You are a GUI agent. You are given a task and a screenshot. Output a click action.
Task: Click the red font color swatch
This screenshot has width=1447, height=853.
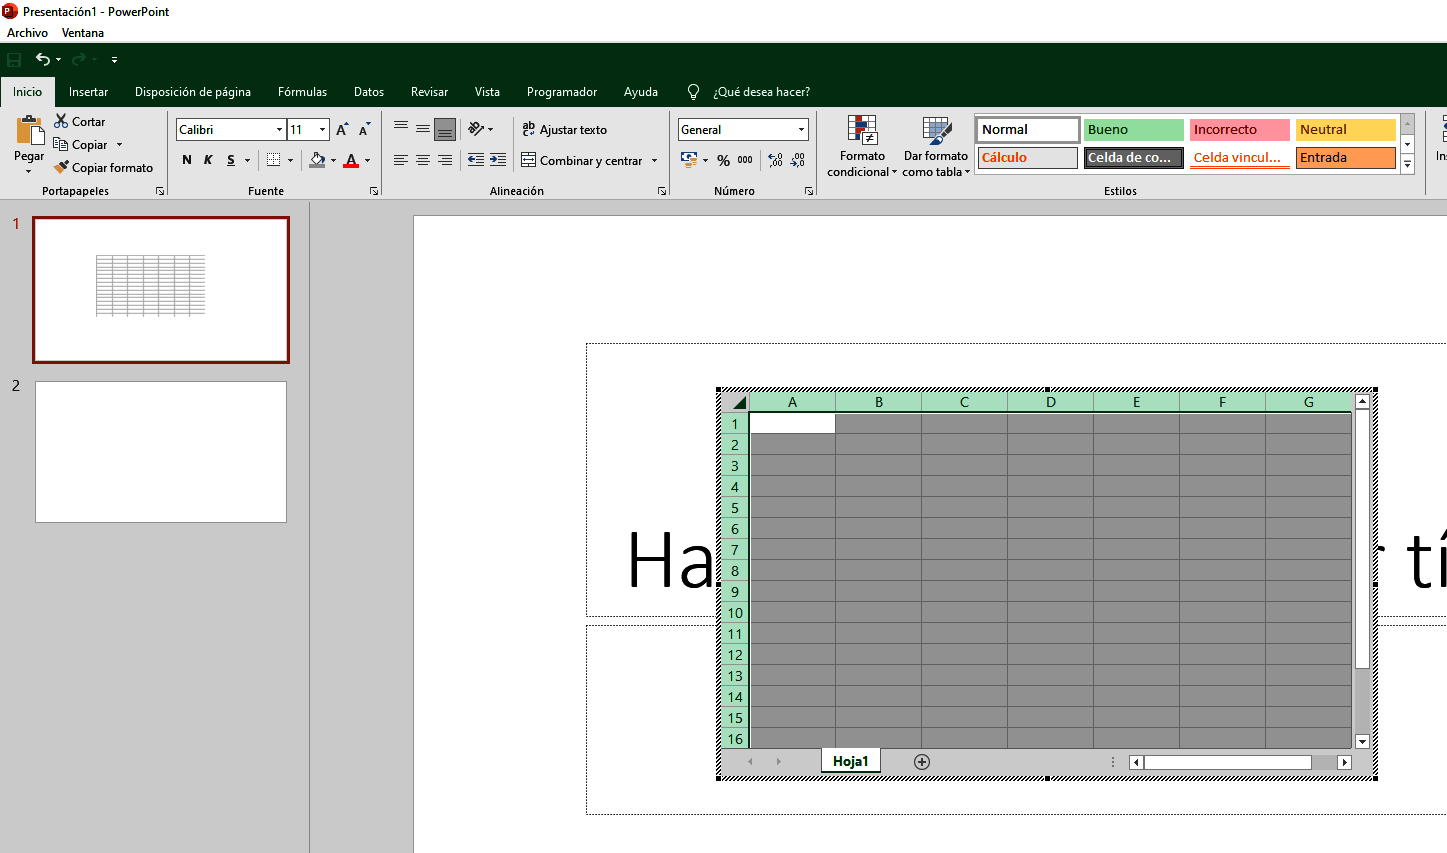pos(352,160)
